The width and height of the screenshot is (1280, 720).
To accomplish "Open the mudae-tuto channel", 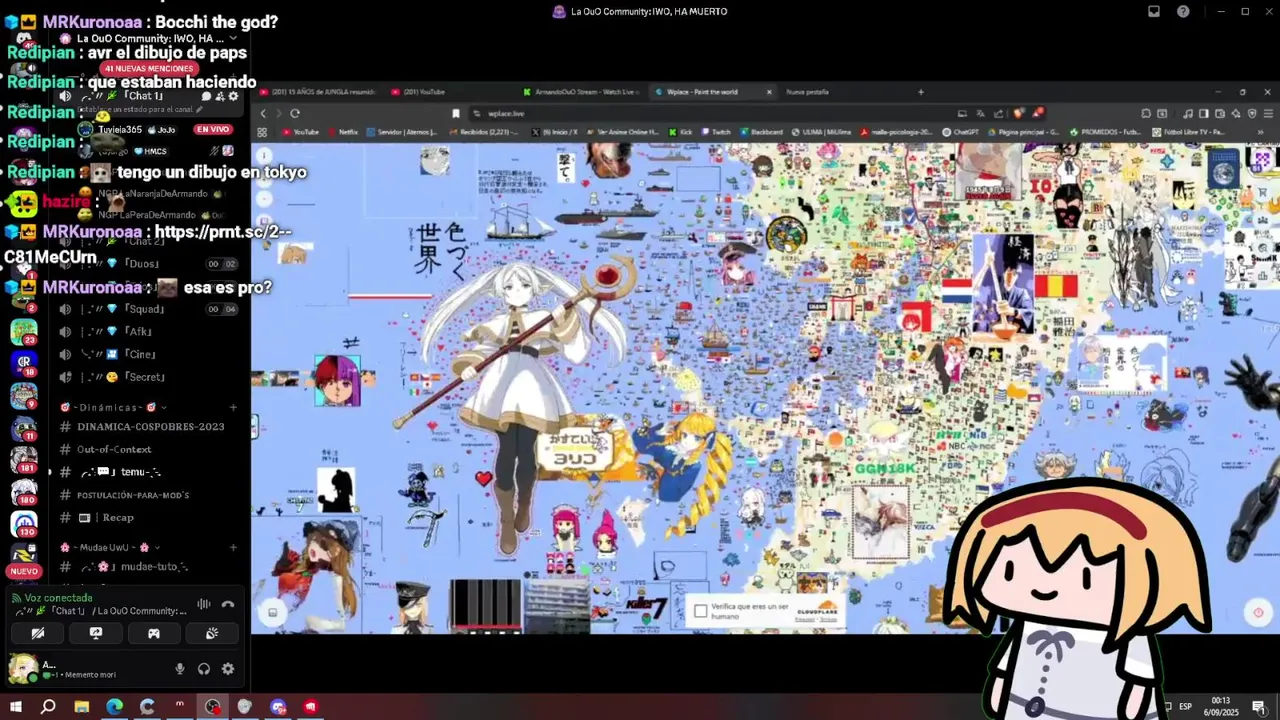I will (x=148, y=566).
